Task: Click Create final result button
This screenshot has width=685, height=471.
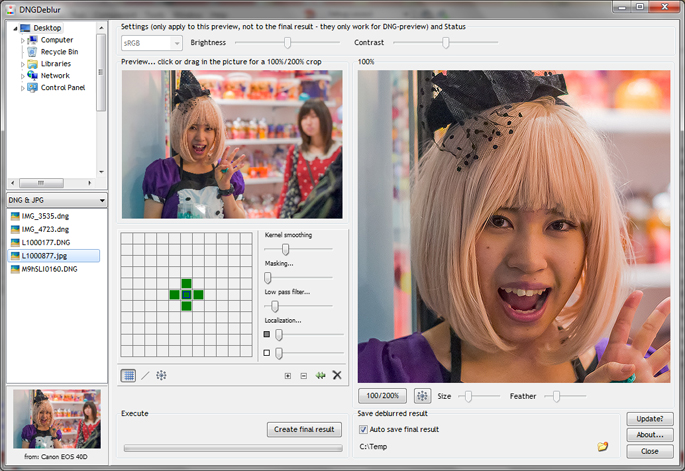Action: pyautogui.click(x=304, y=429)
